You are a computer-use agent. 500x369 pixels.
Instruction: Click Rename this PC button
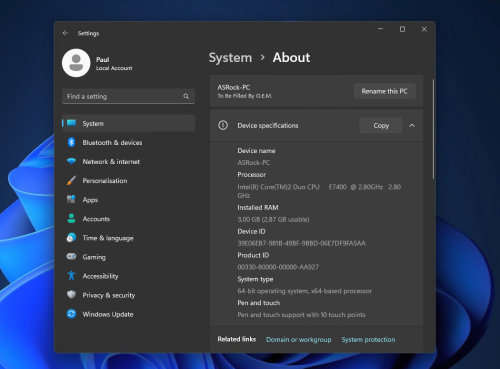coord(385,91)
